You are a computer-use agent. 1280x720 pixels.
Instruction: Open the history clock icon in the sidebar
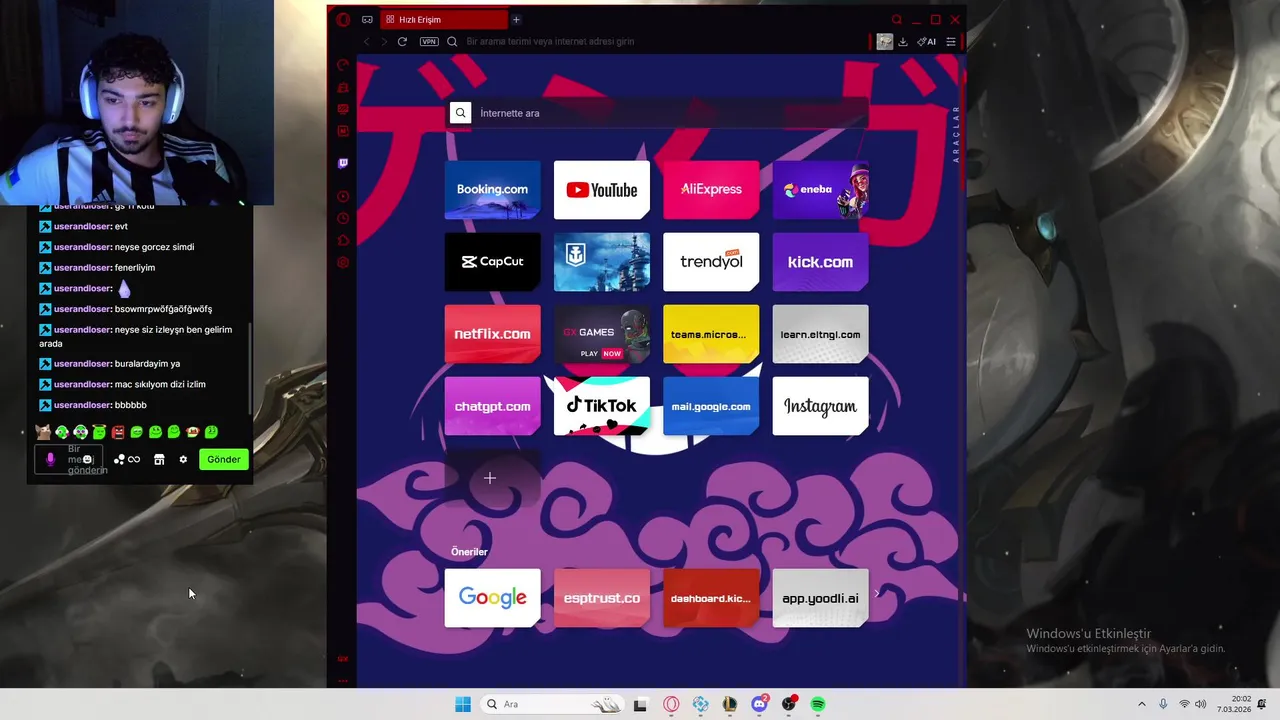tap(343, 218)
